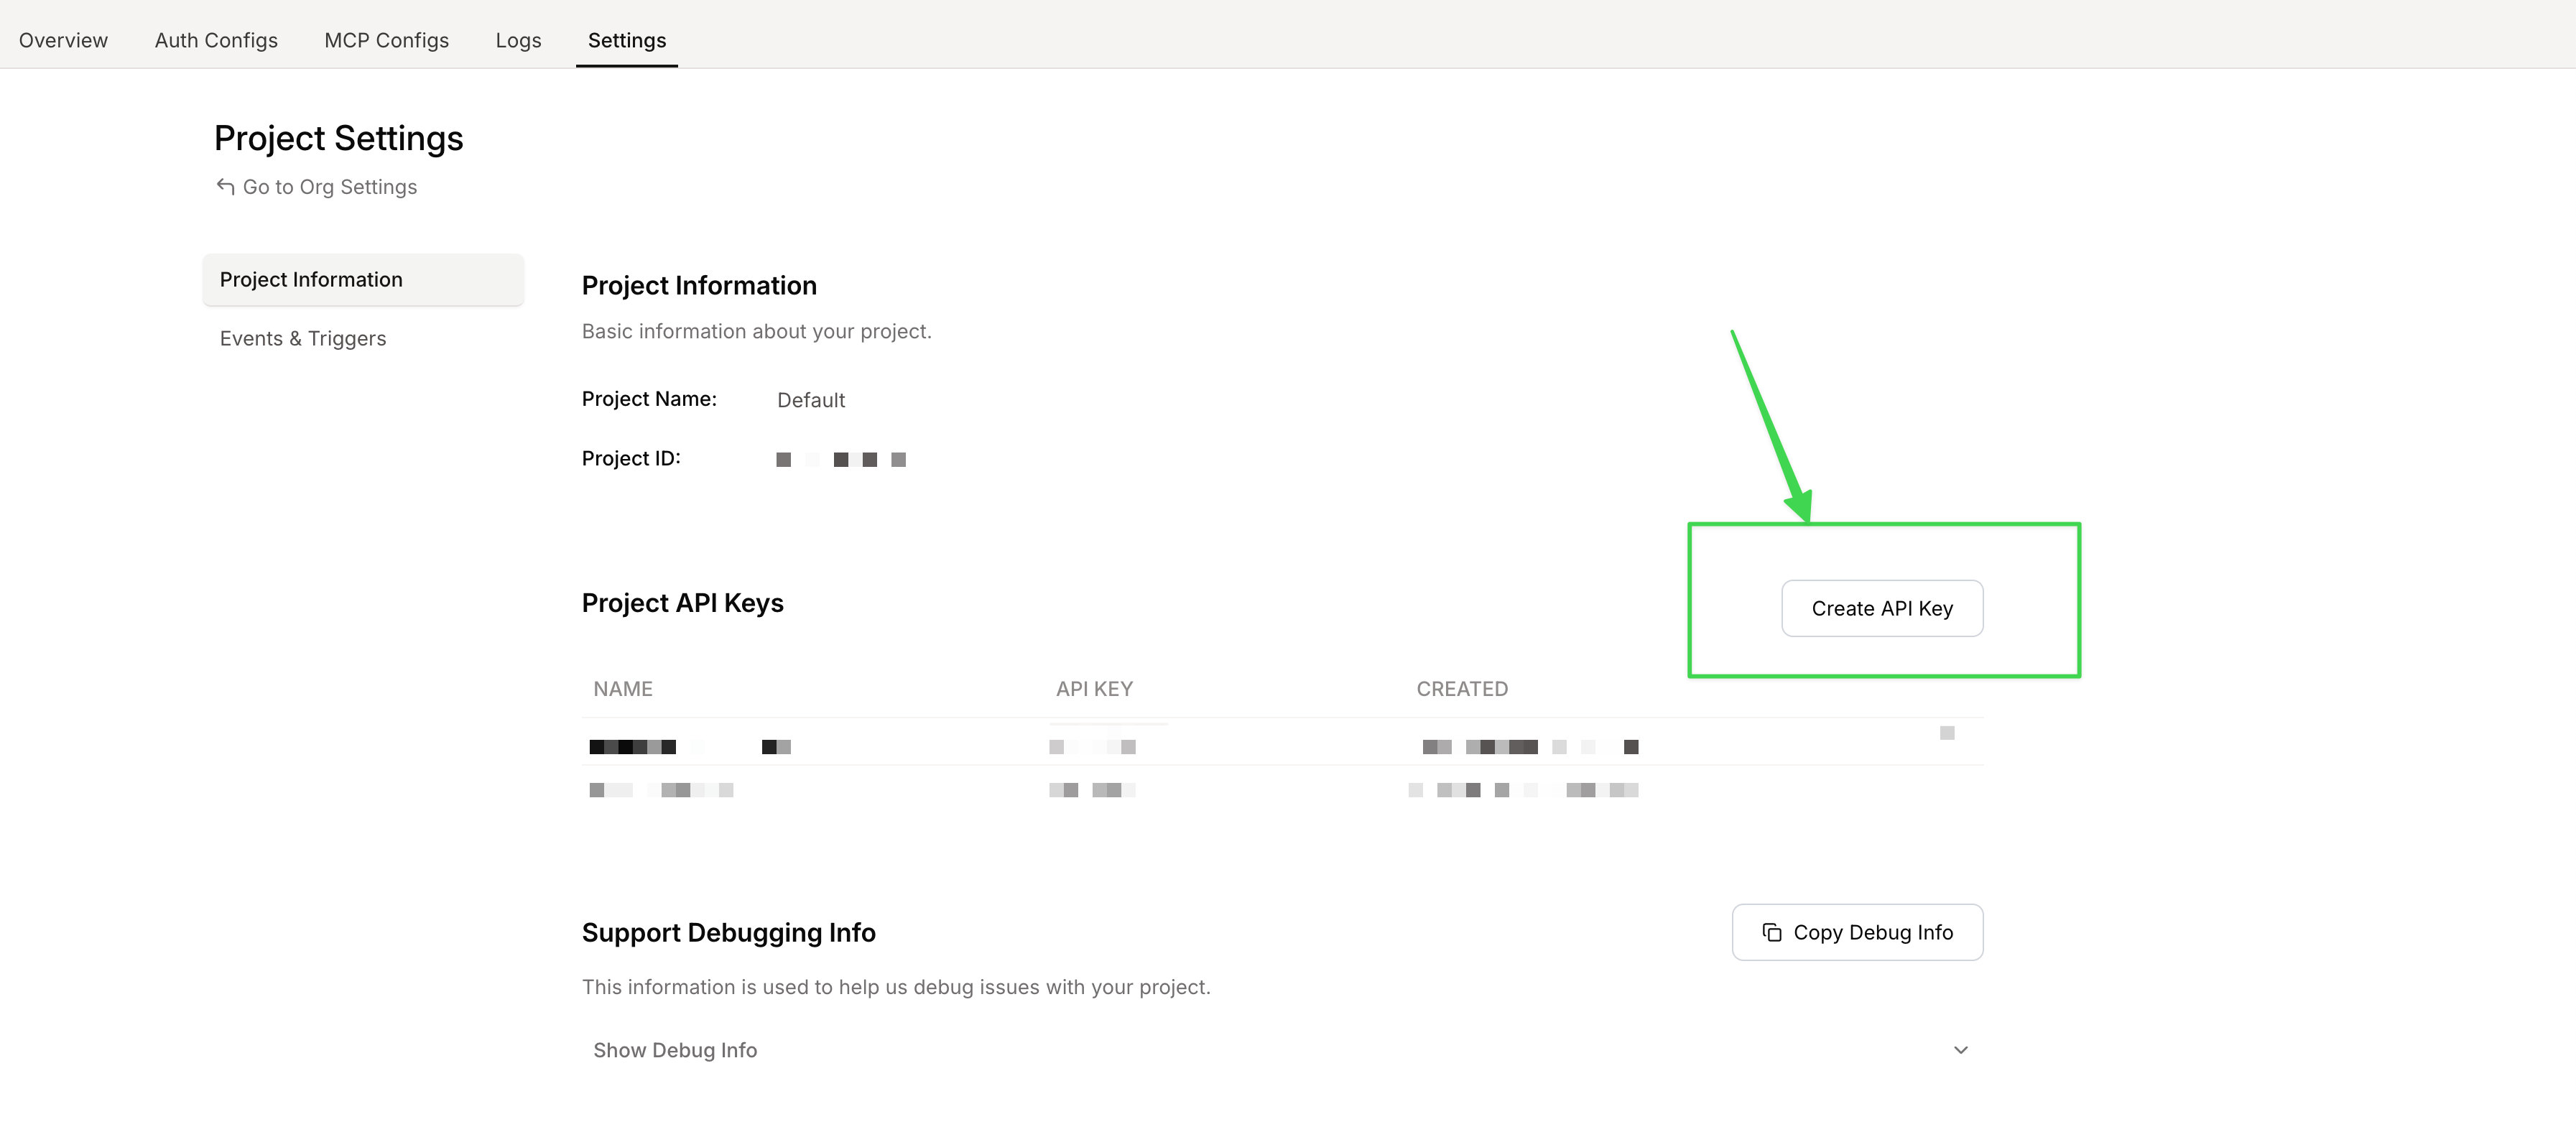The image size is (2576, 1132).
Task: Click the copy icon in Copy Debug Info
Action: coord(1771,932)
